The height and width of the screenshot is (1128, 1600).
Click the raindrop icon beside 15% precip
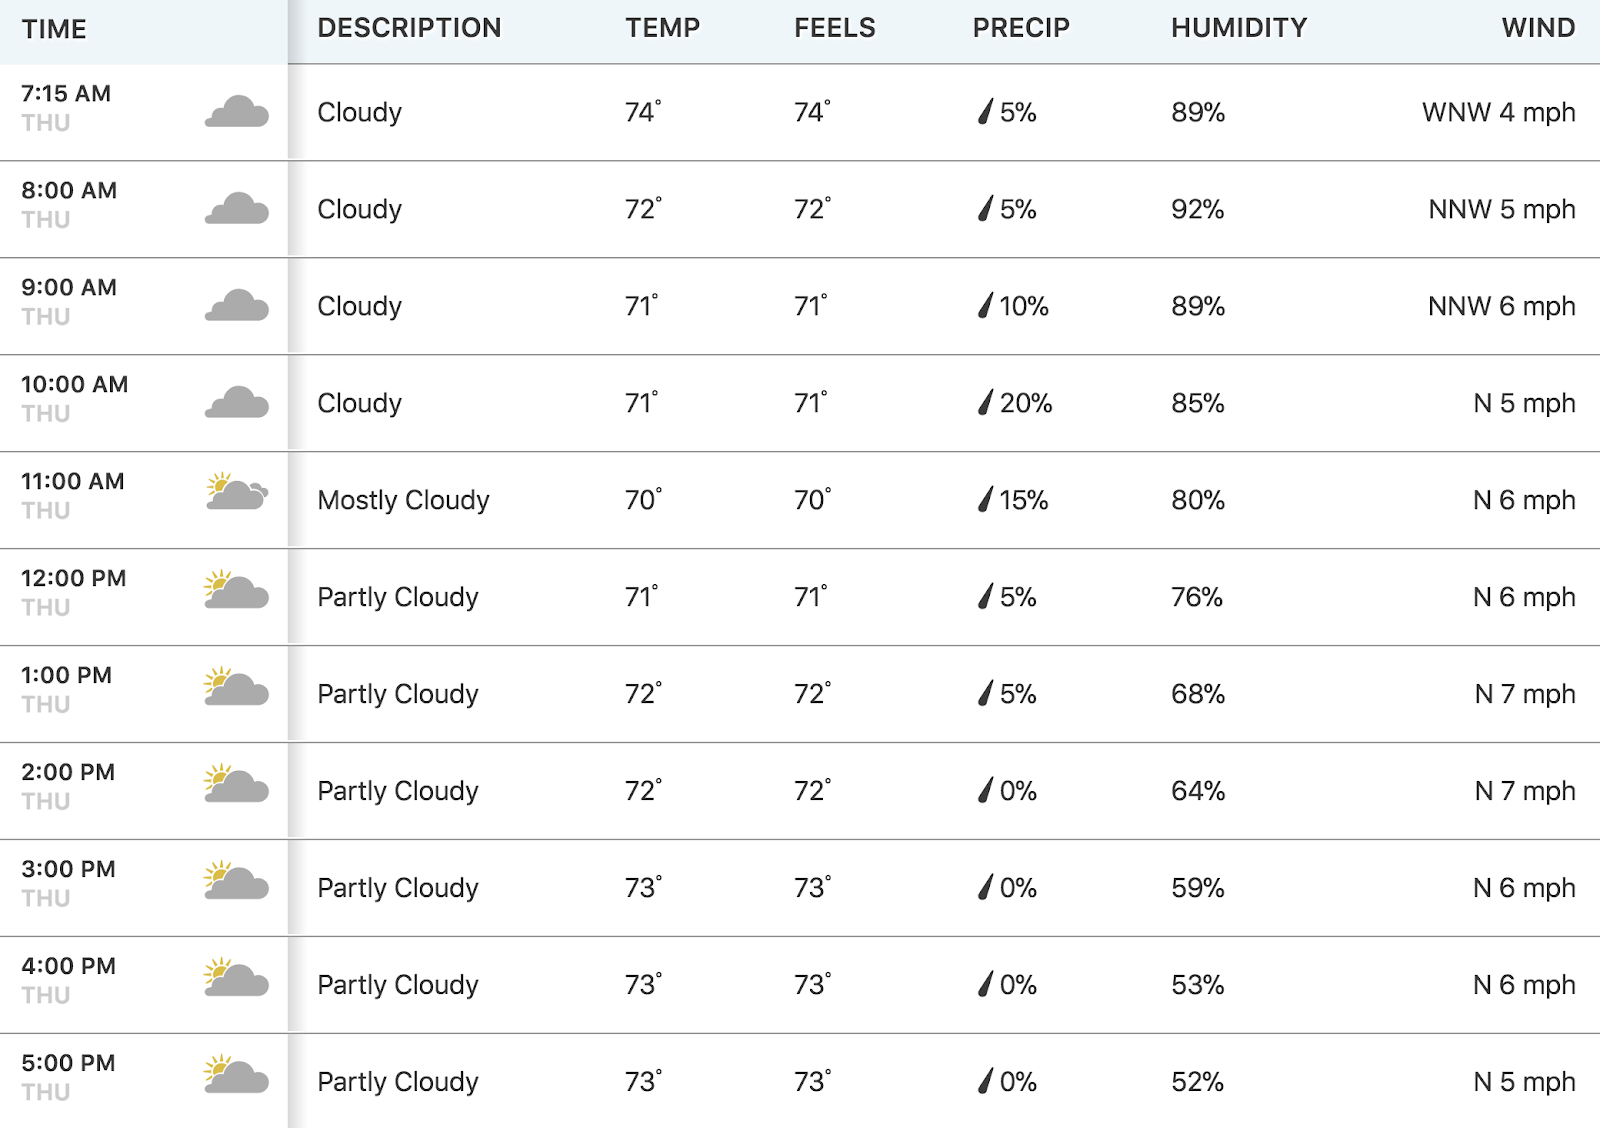point(986,500)
